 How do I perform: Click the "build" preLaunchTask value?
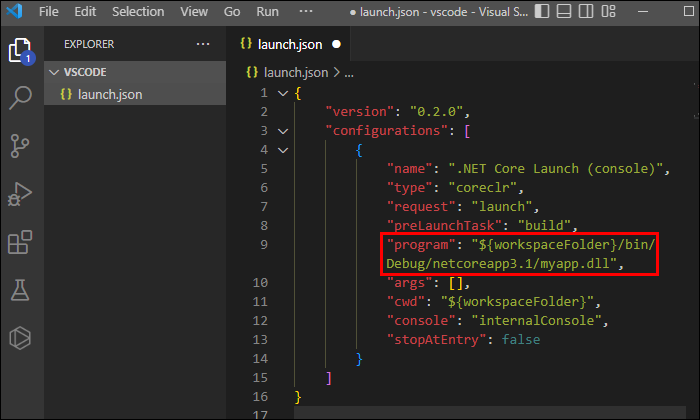click(544, 225)
